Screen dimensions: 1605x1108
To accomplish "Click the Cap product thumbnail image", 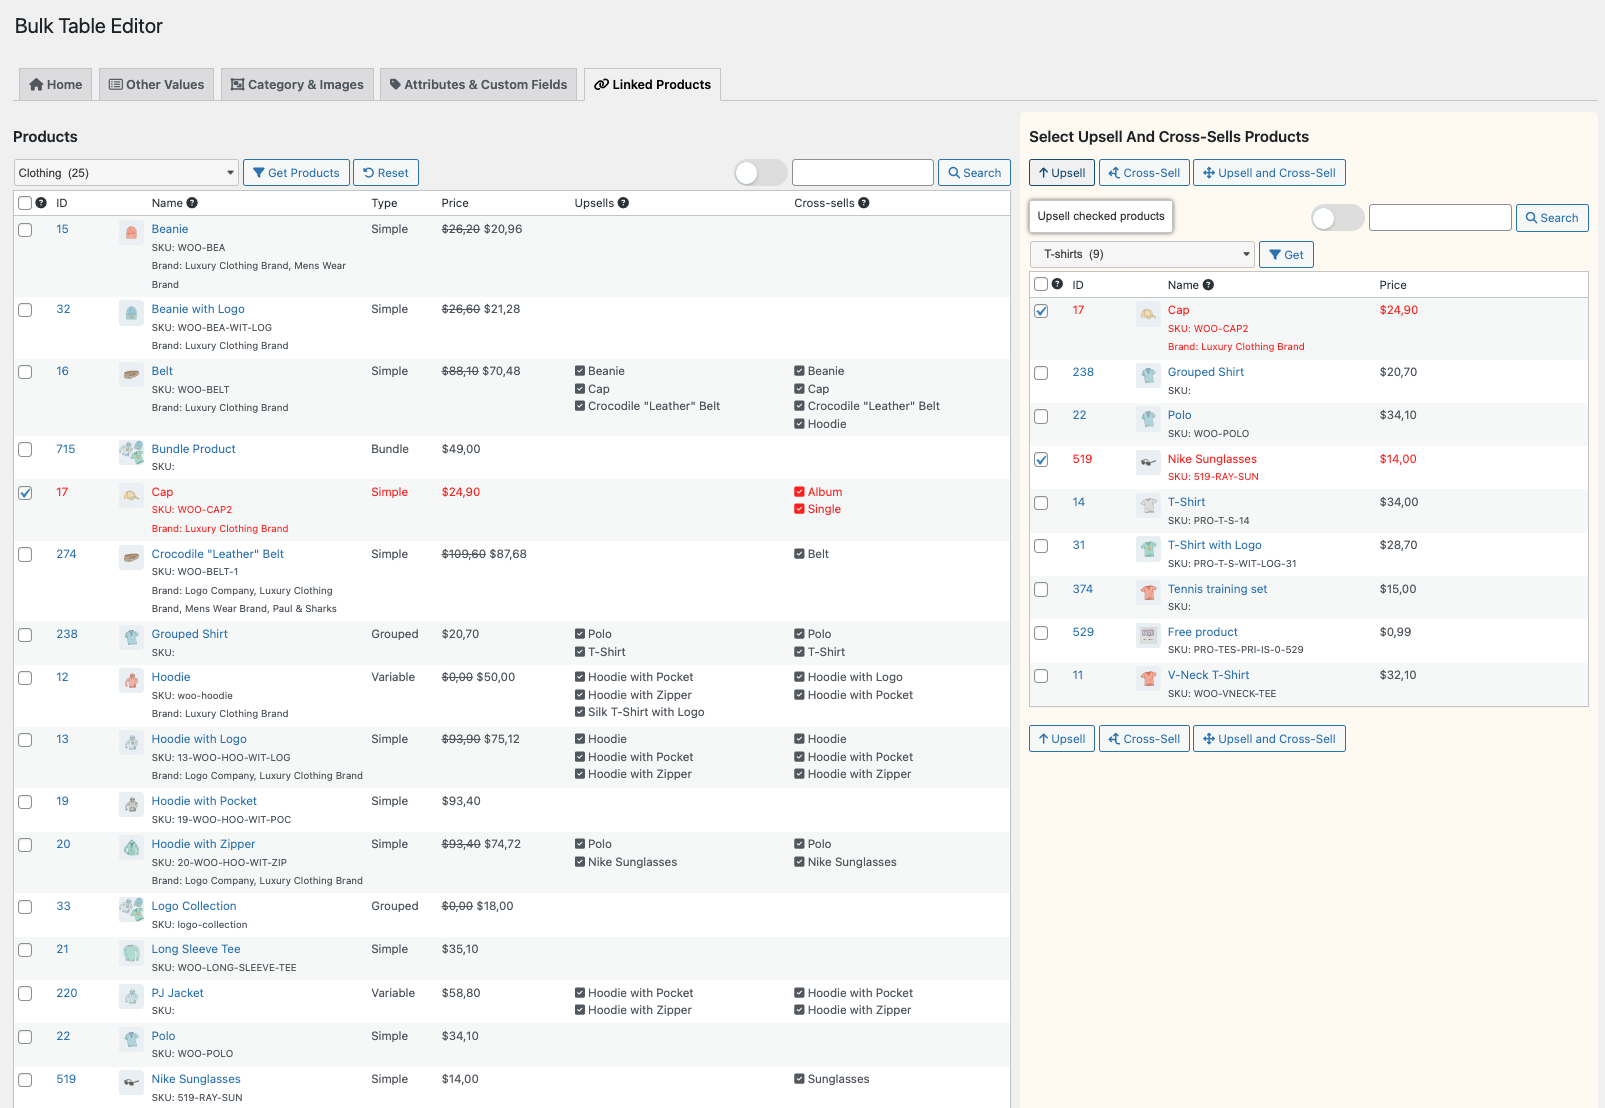I will click(x=130, y=492).
